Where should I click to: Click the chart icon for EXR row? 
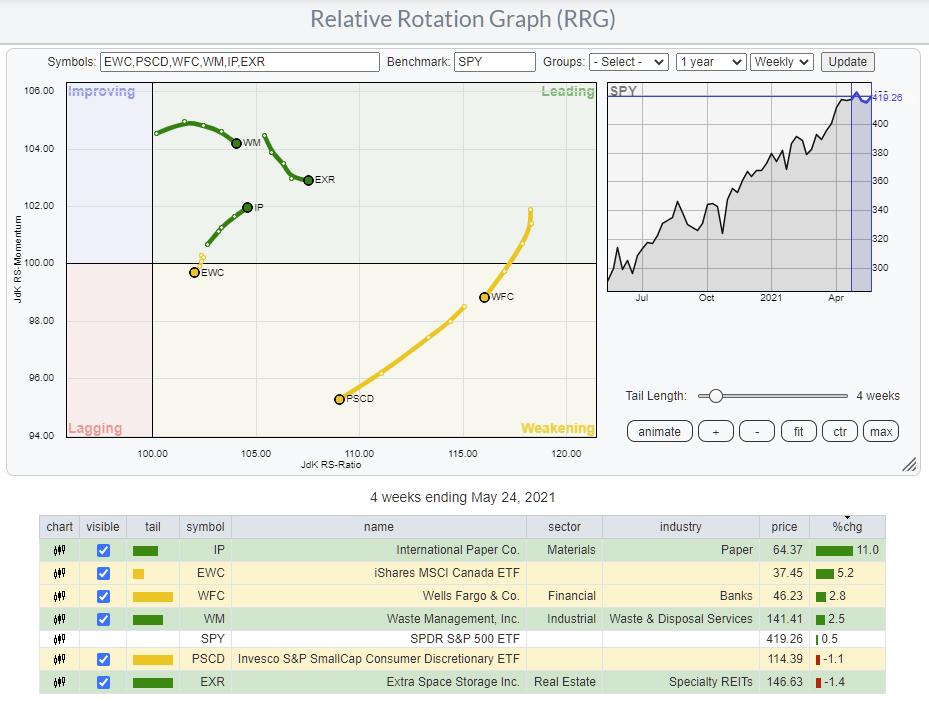tap(60, 682)
